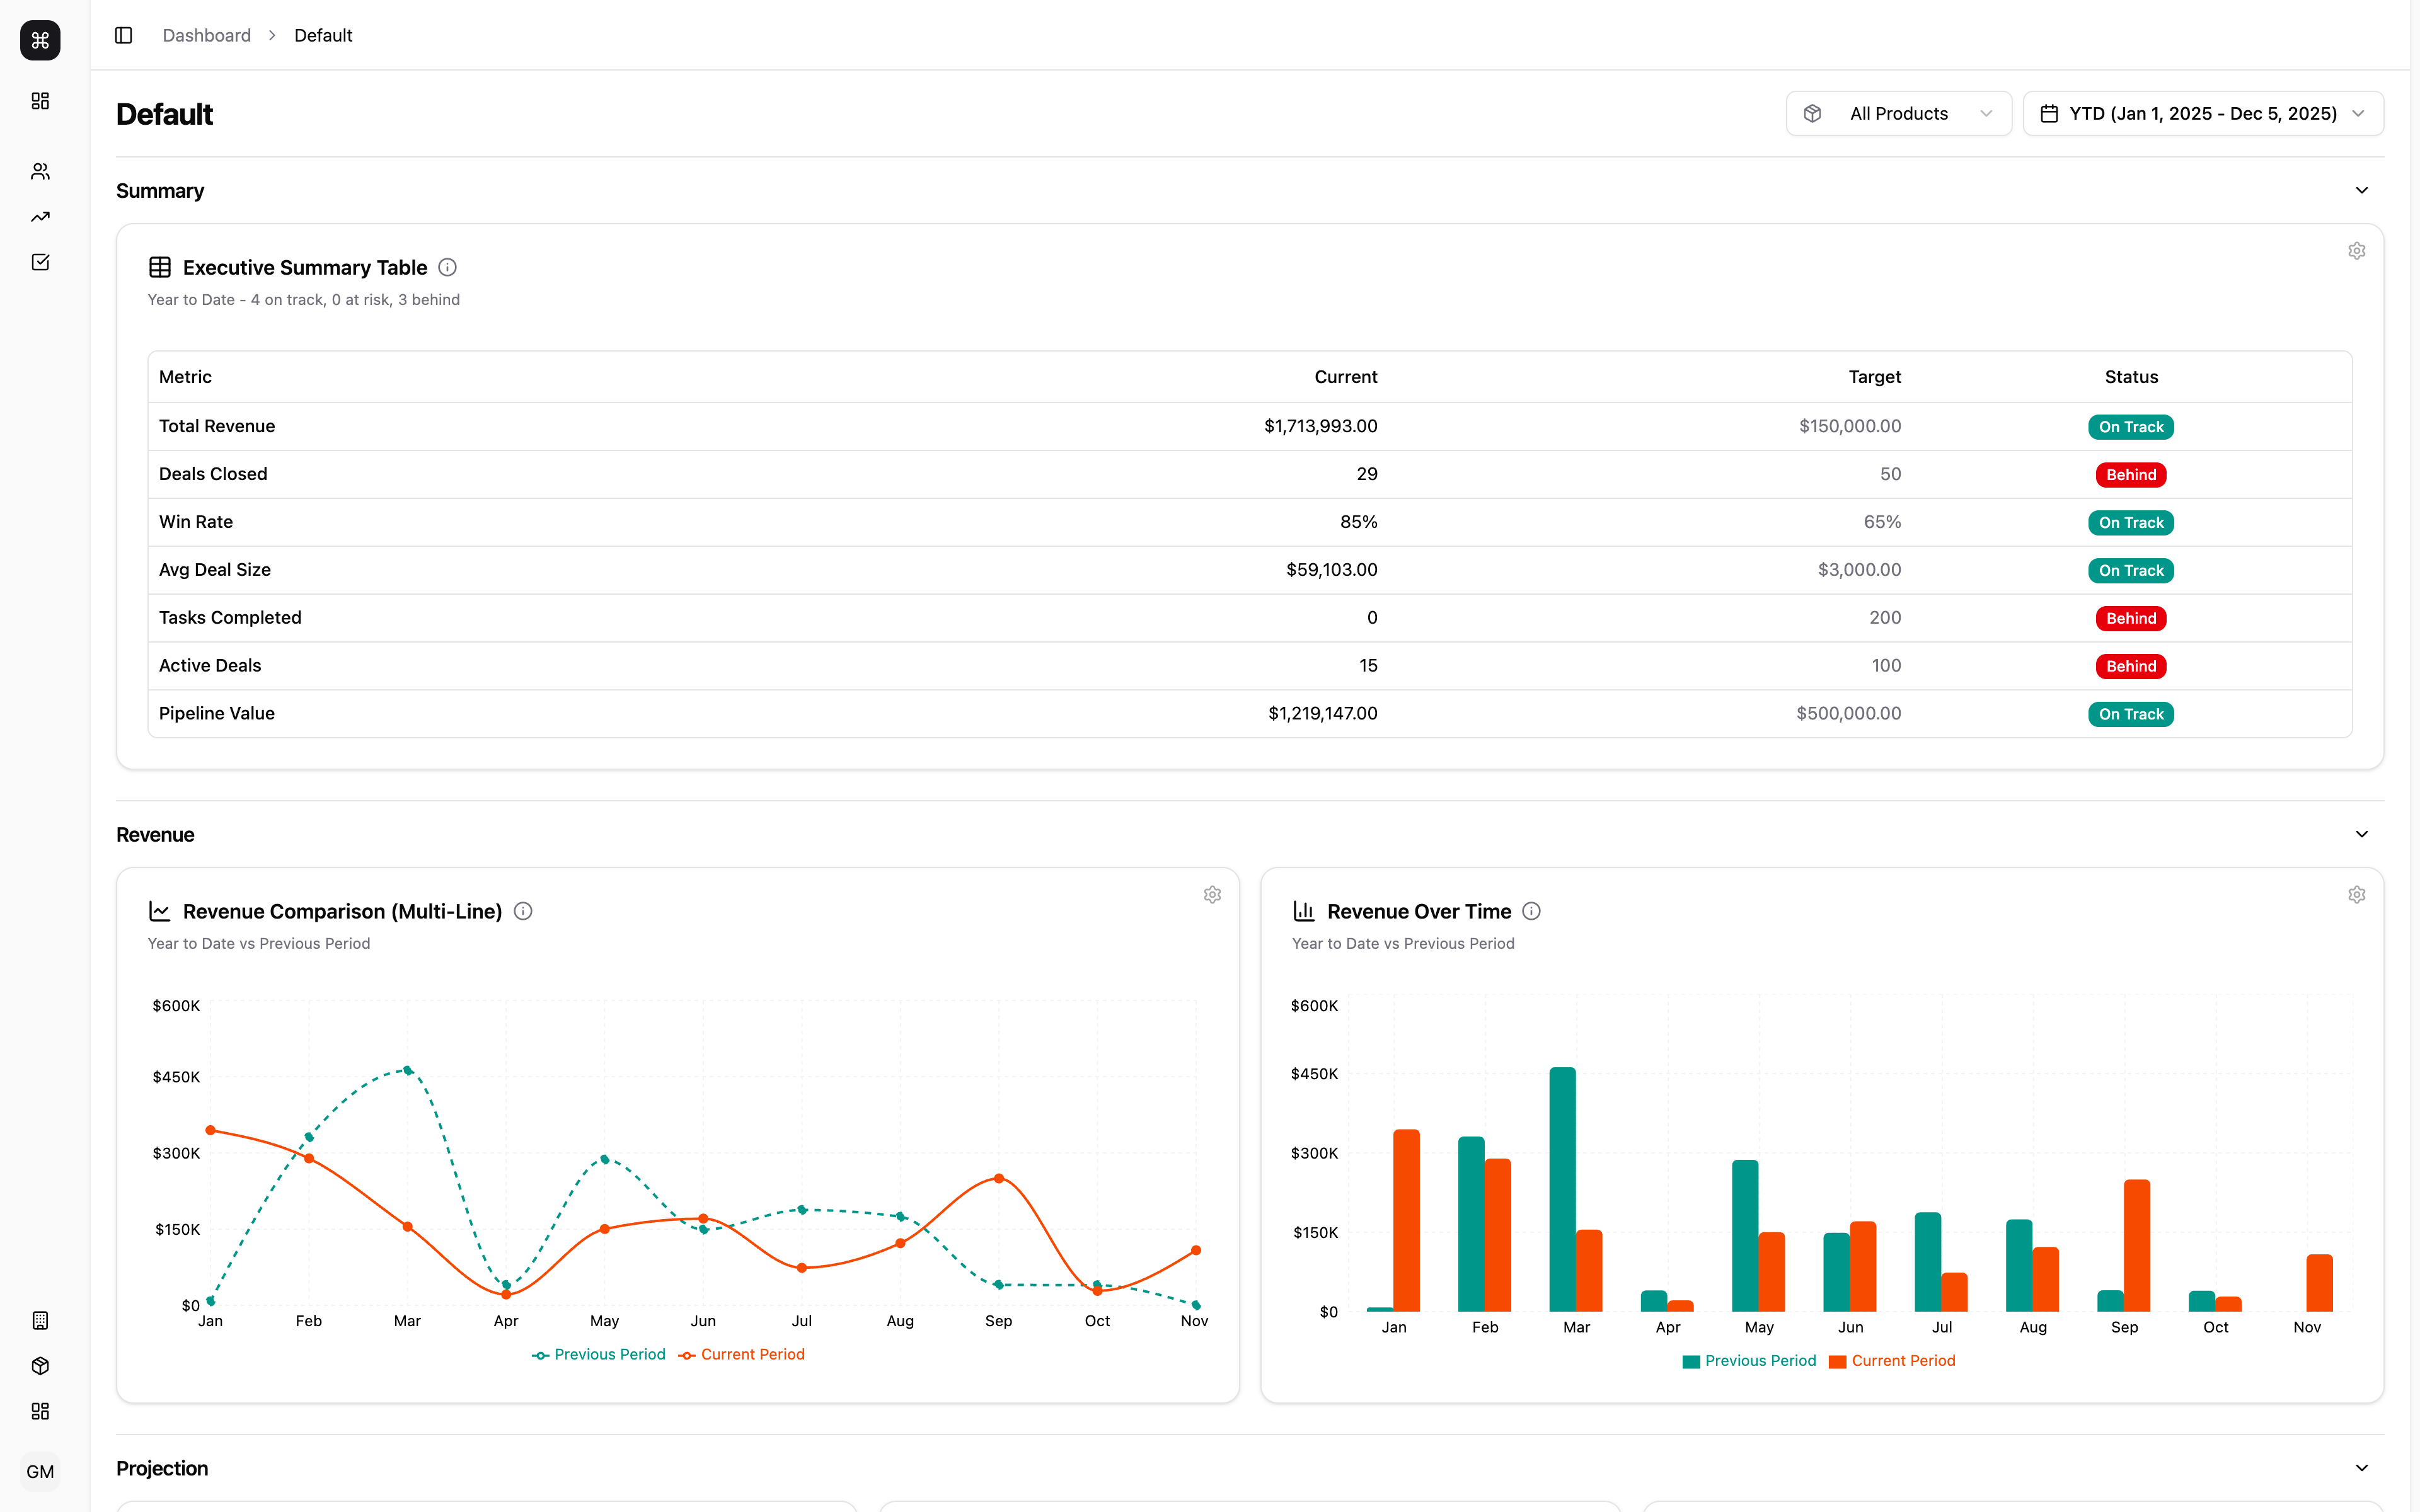
Task: Open the YTD date range dropdown
Action: pyautogui.click(x=2203, y=113)
